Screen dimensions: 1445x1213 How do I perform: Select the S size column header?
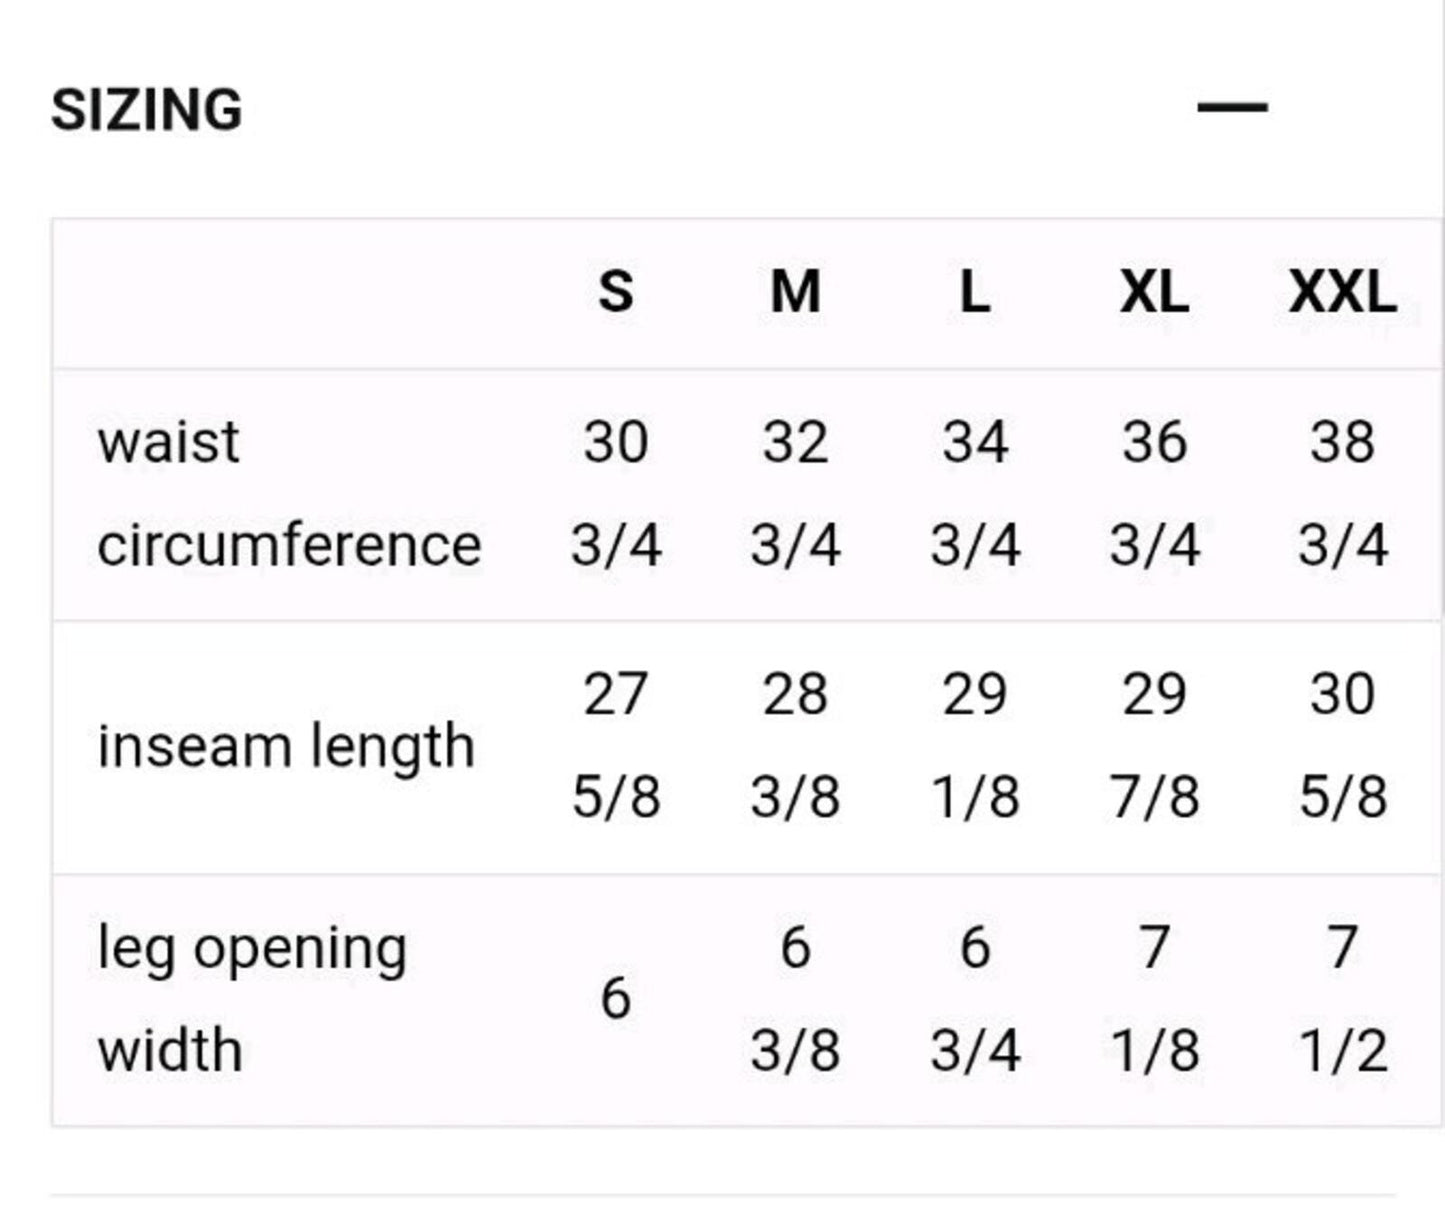615,292
